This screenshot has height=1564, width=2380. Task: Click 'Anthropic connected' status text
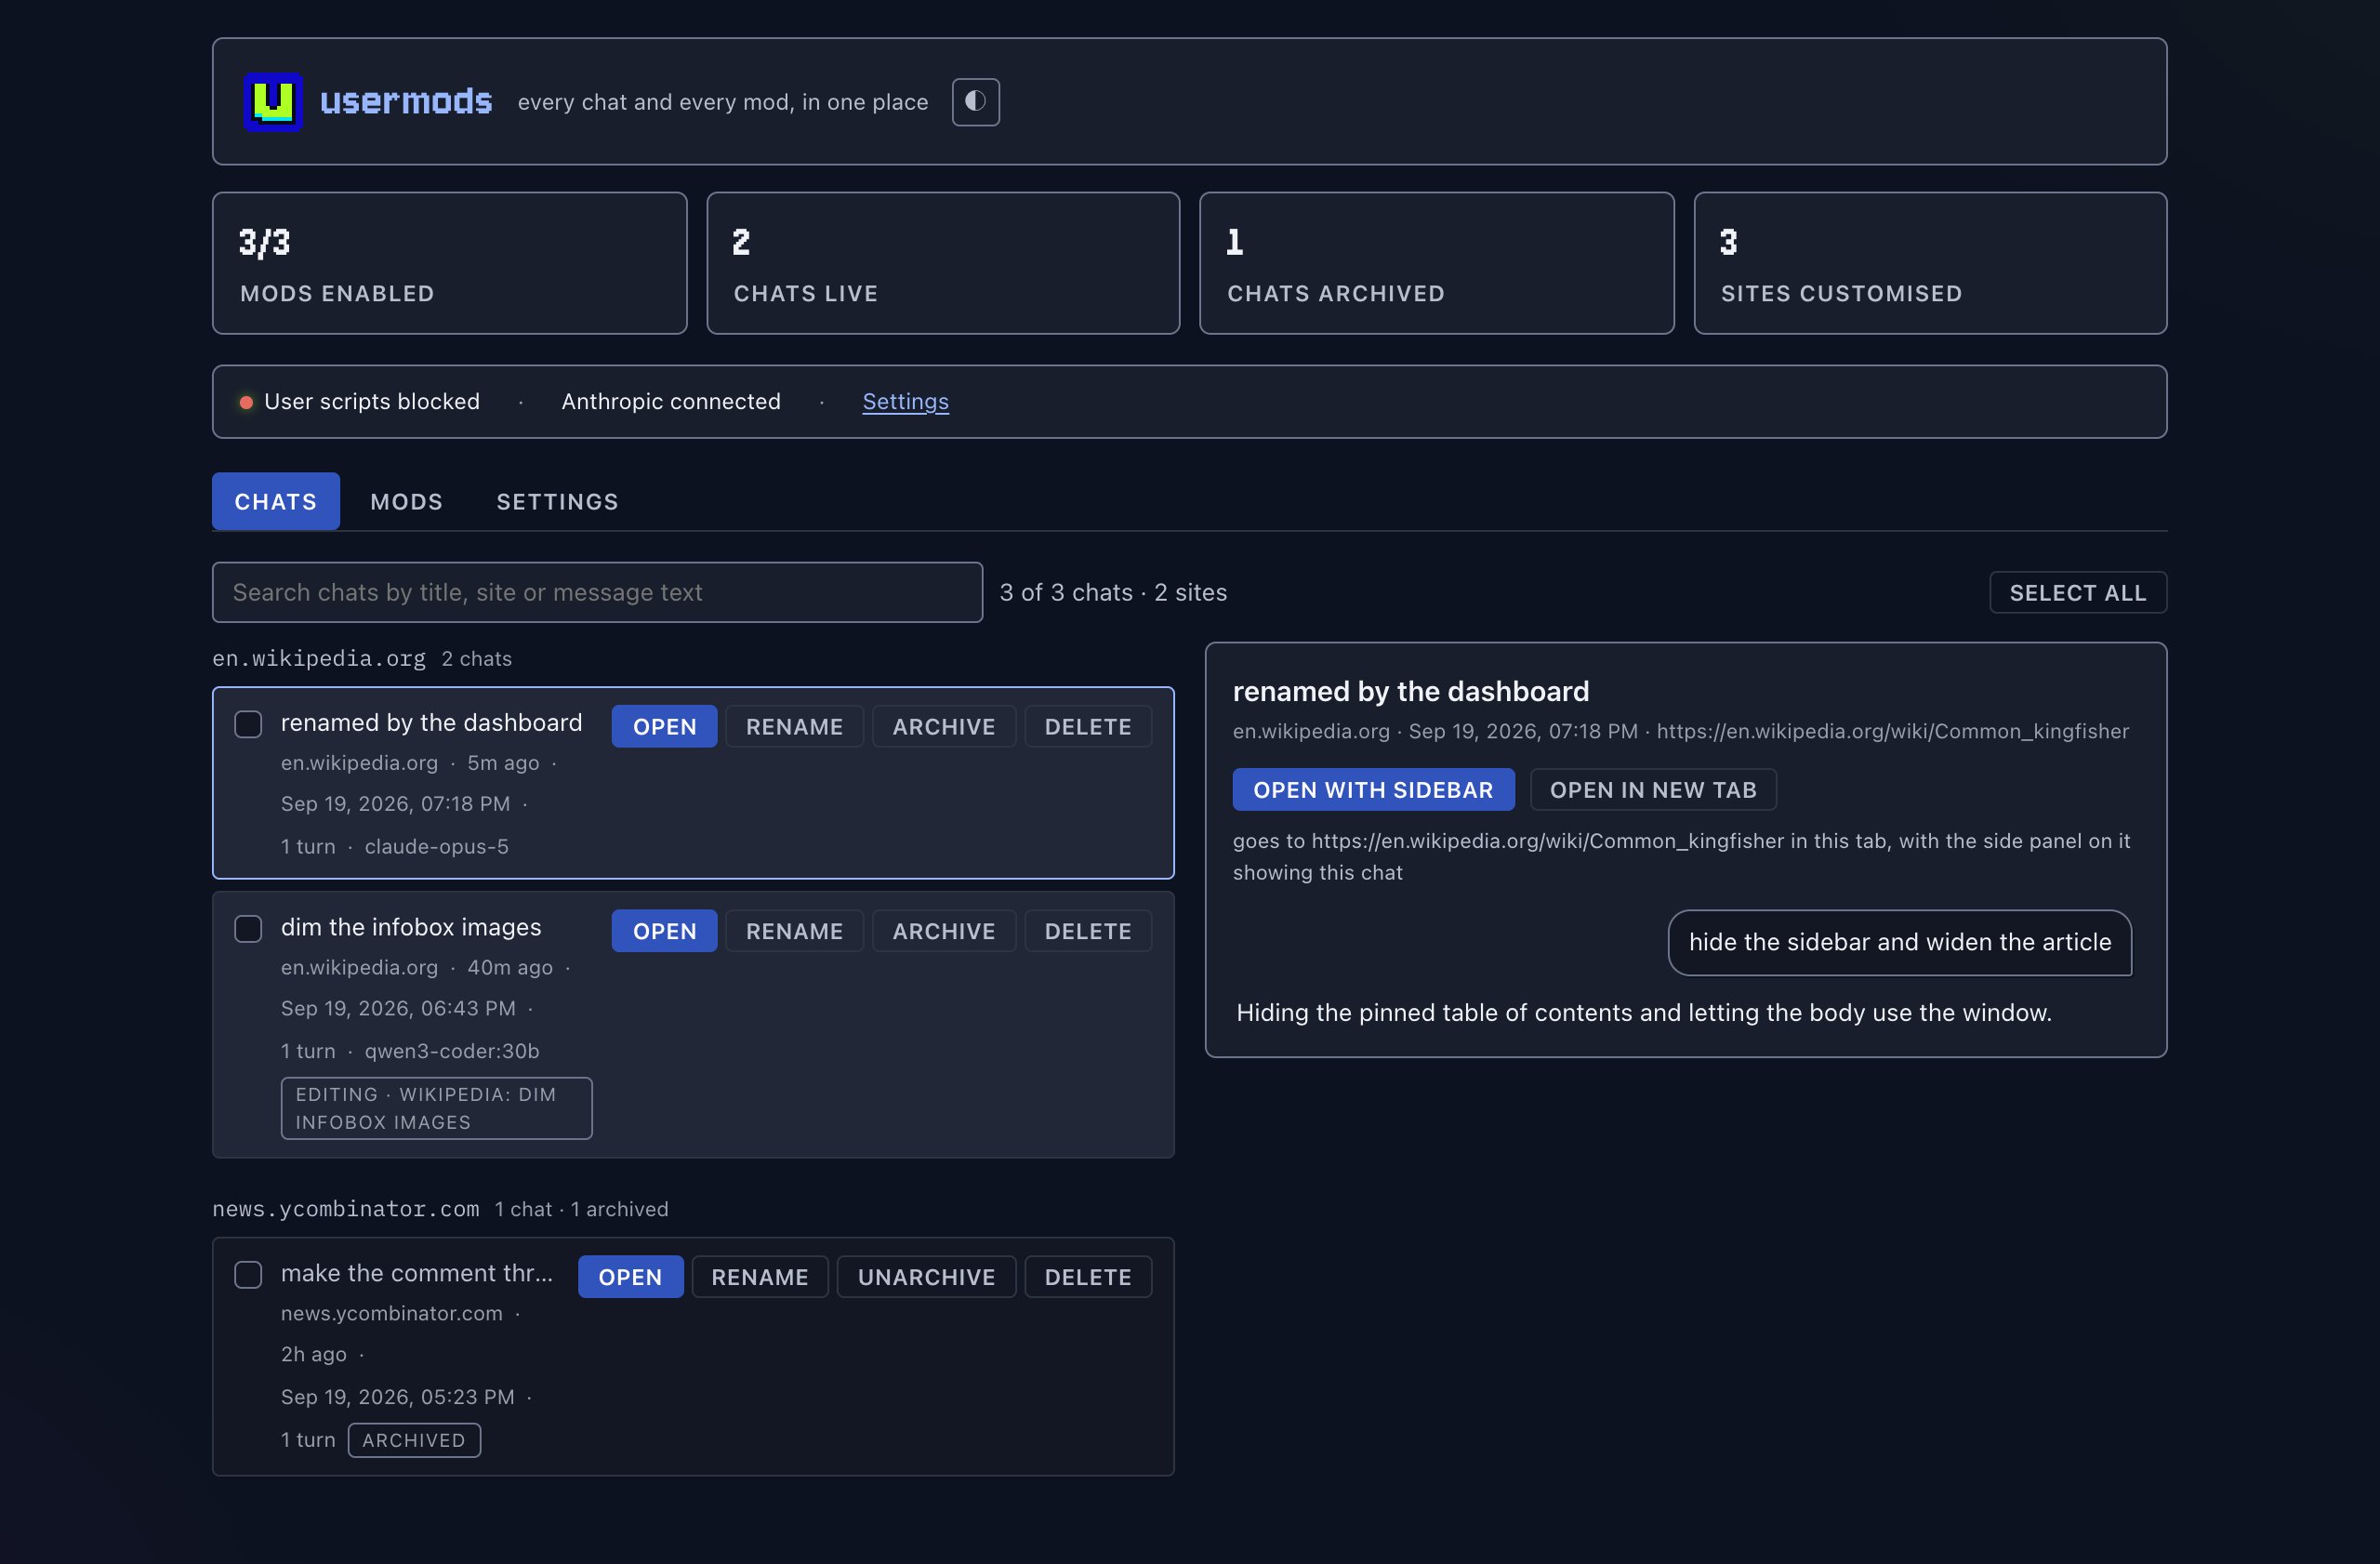point(671,401)
